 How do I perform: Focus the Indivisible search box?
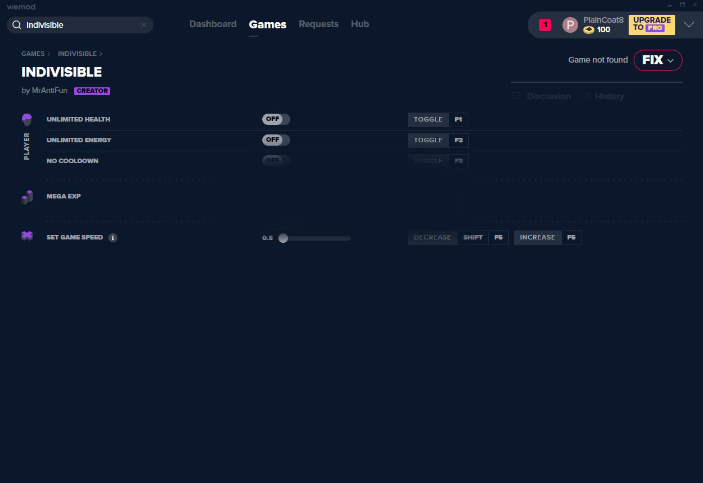[80, 25]
